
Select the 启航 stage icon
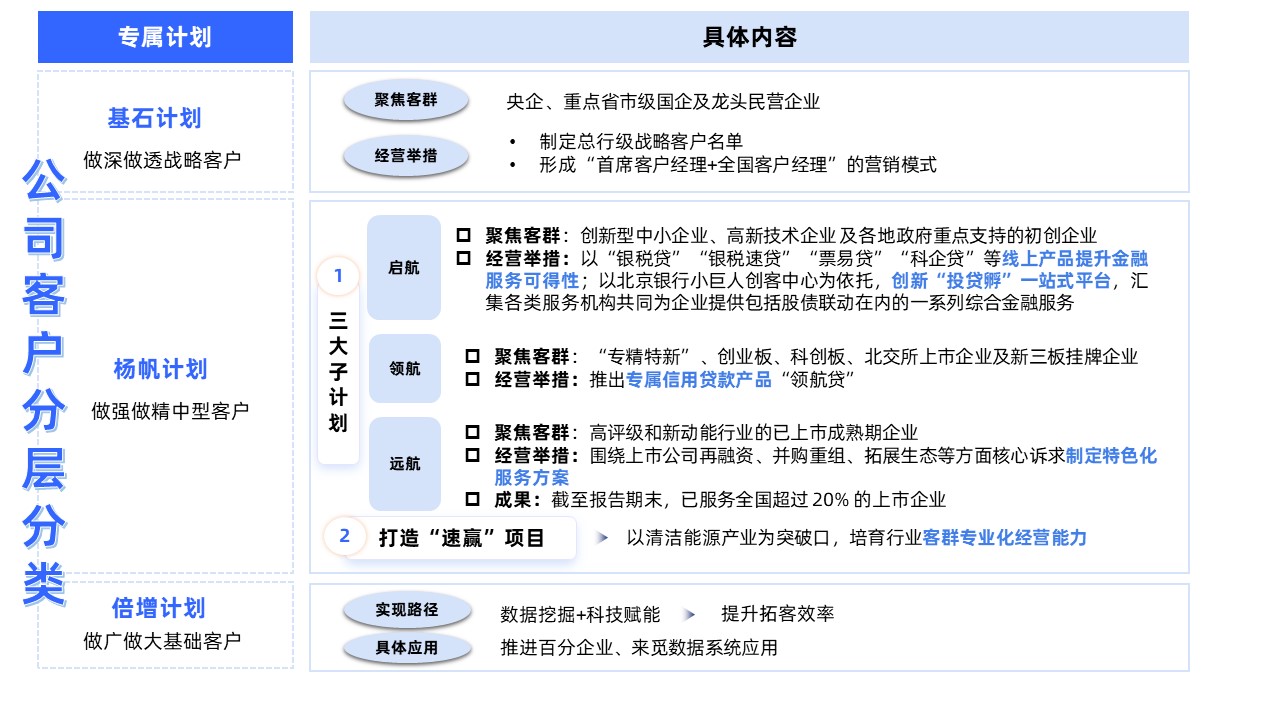tap(404, 268)
